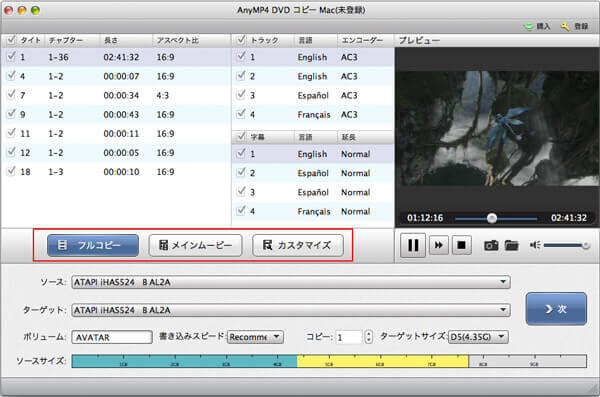The height and width of the screenshot is (397, 600).
Task: Select chapter range 1-3 of title 18
Action: pos(55,172)
